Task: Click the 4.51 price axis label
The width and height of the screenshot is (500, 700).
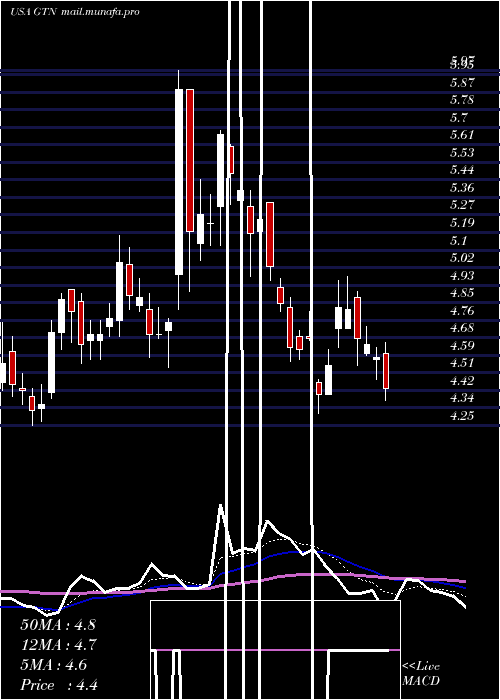Action: point(462,363)
